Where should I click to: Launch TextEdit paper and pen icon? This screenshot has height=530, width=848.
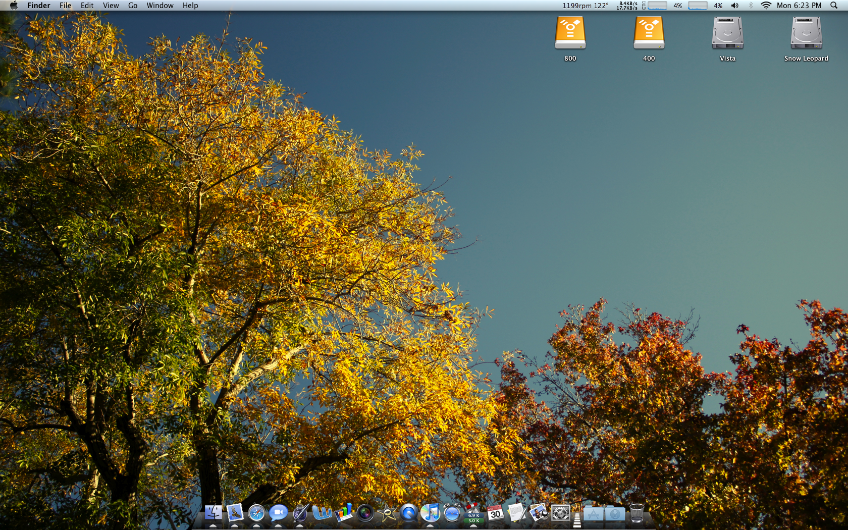click(x=516, y=513)
